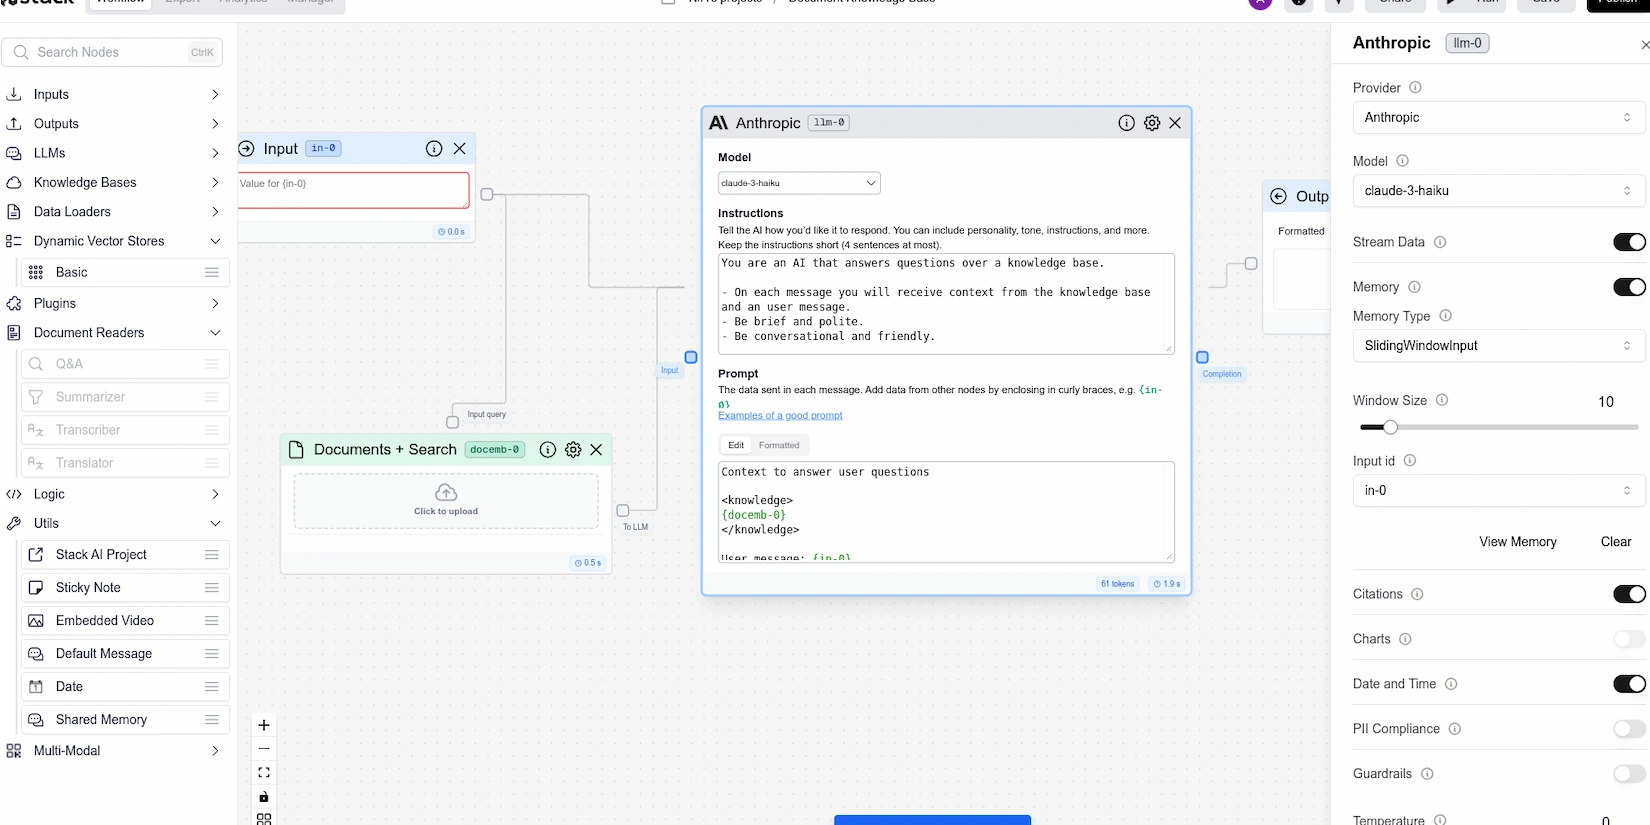Open claude-3-haiku model dropdown in node
Viewport: 1650px width, 825px height.
798,183
